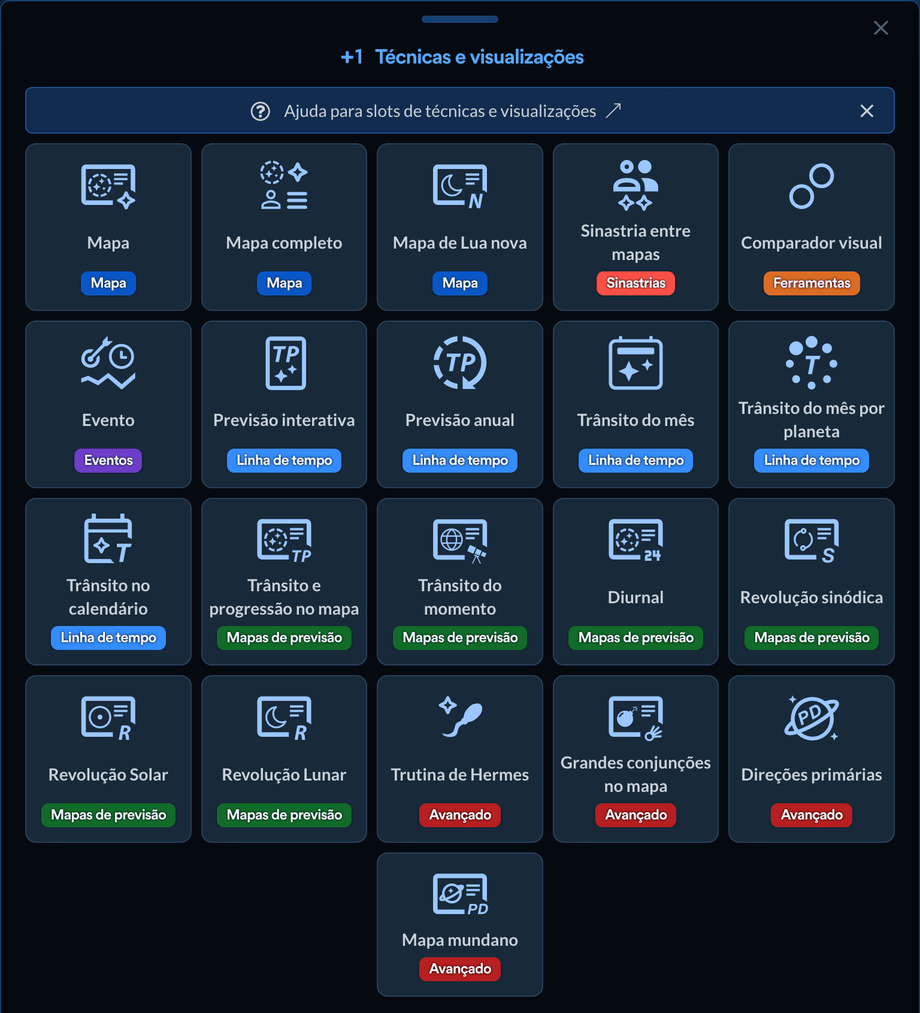
Task: Open the Mapa de Lua nova icon
Action: [459, 187]
